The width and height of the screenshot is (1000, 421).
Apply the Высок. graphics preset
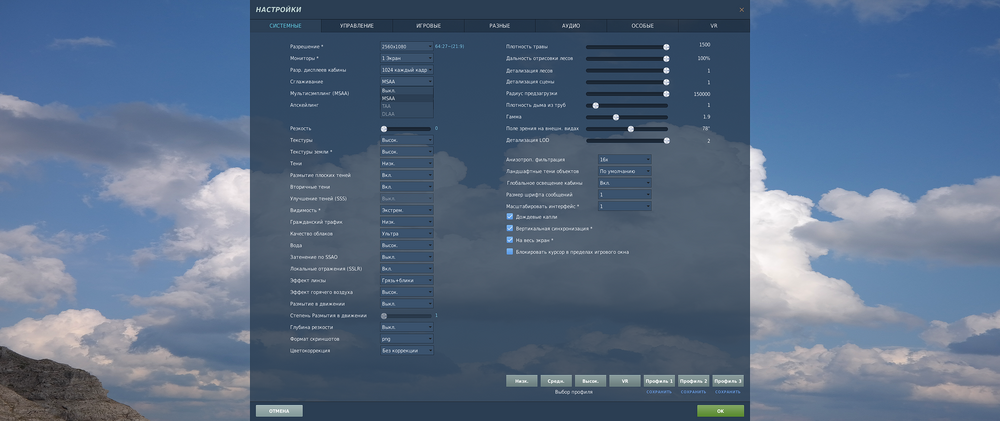pyautogui.click(x=591, y=381)
